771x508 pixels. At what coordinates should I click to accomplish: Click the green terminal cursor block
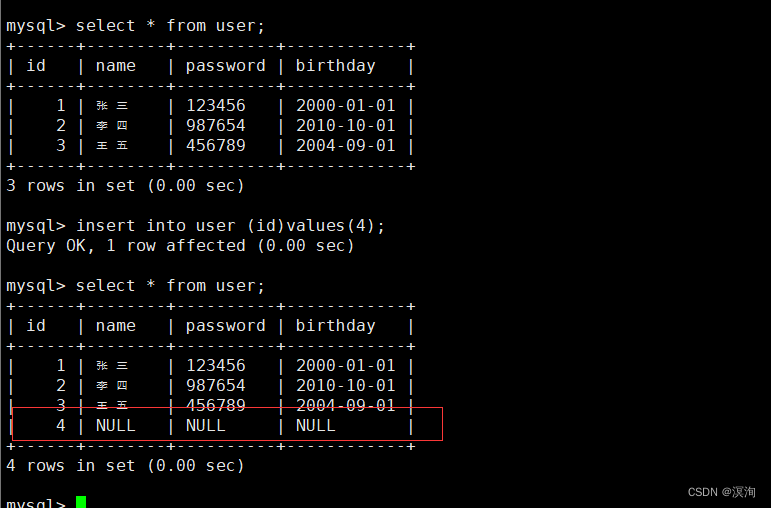pyautogui.click(x=81, y=502)
